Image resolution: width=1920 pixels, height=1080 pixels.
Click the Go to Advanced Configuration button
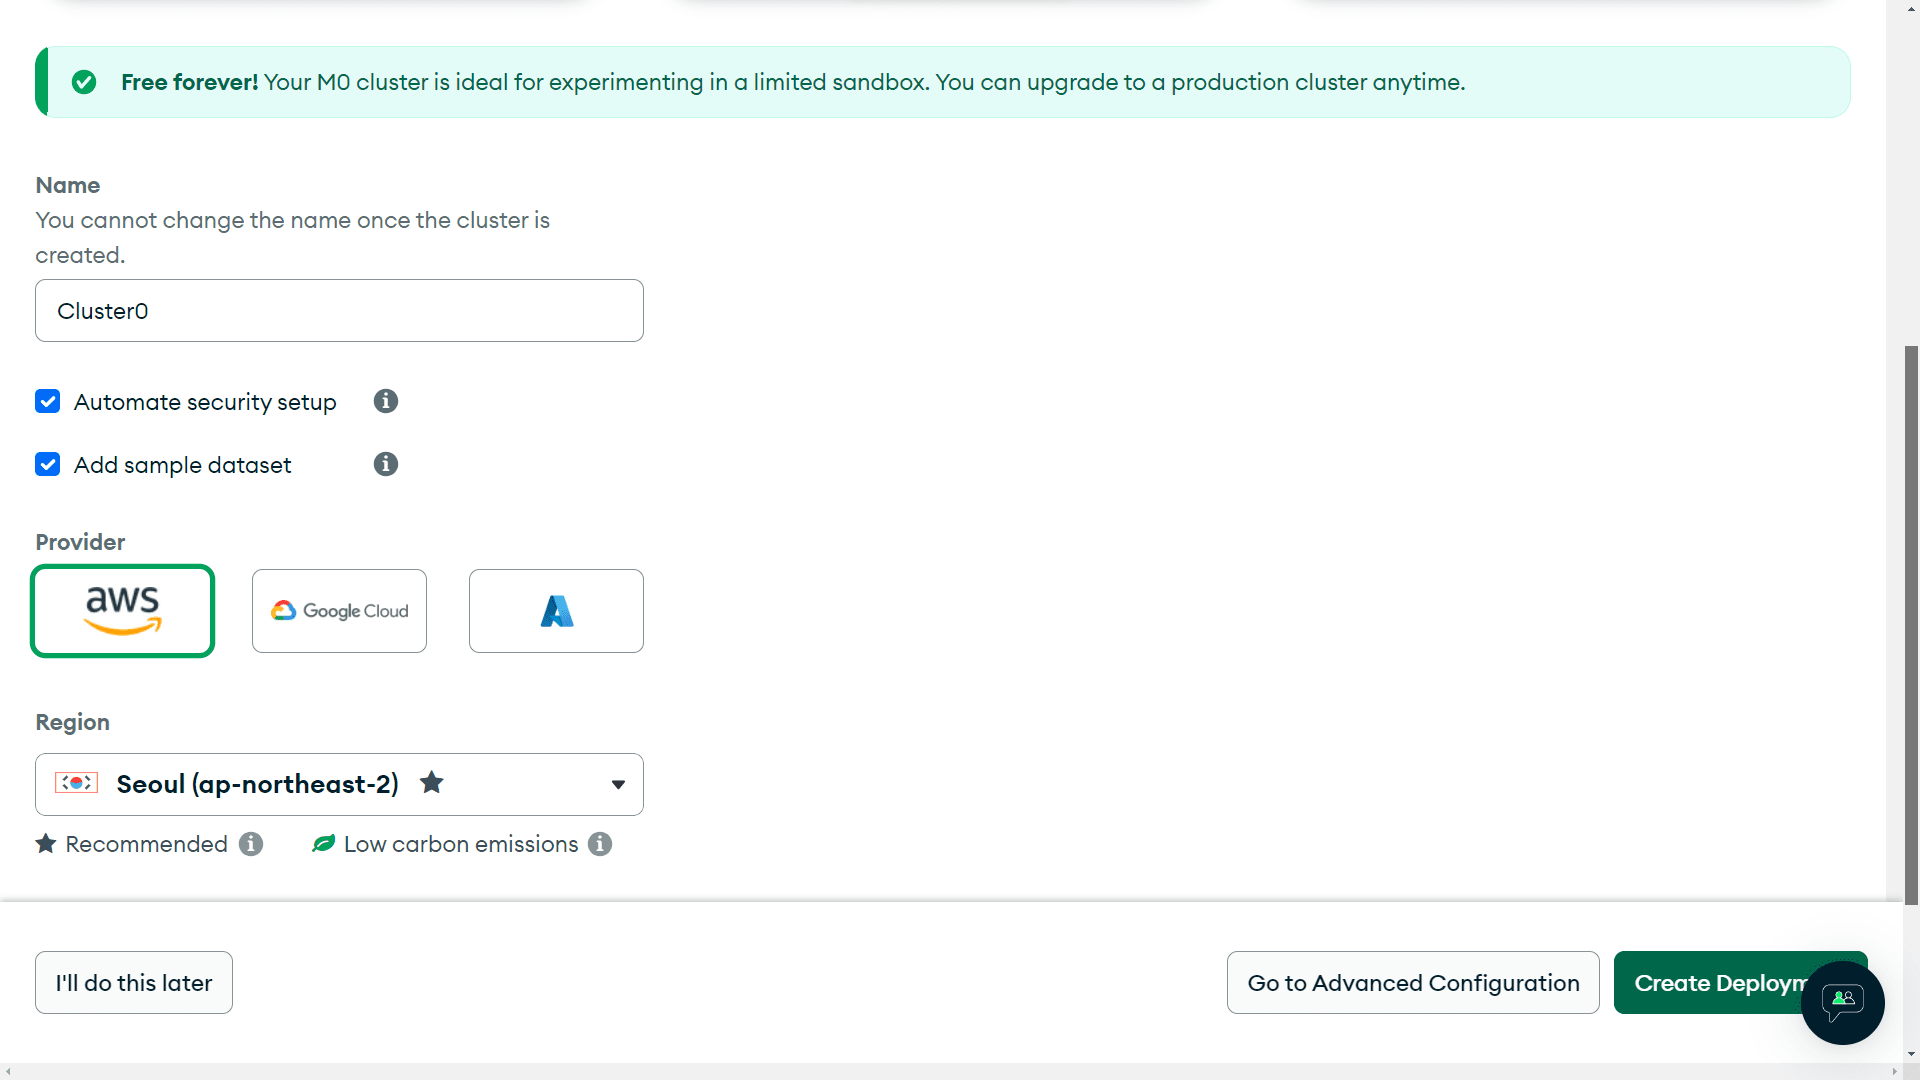[1412, 982]
